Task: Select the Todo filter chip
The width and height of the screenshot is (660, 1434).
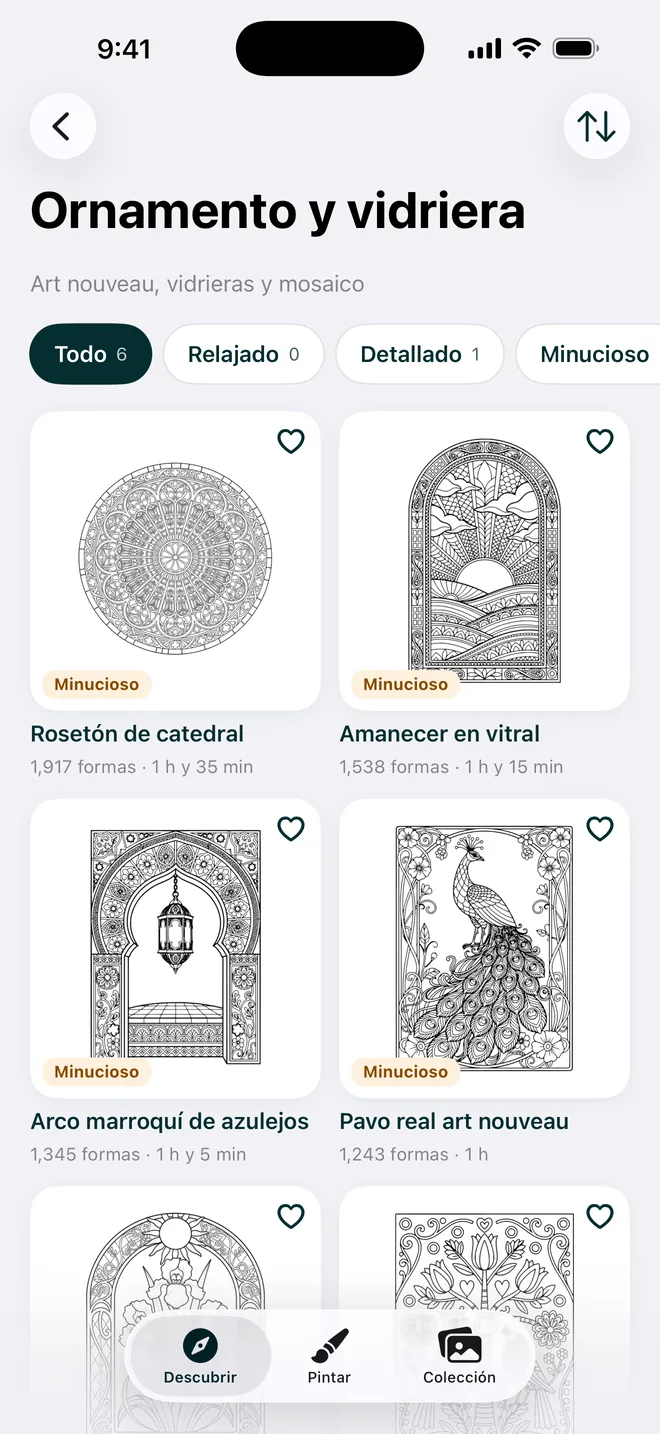Action: coord(91,354)
